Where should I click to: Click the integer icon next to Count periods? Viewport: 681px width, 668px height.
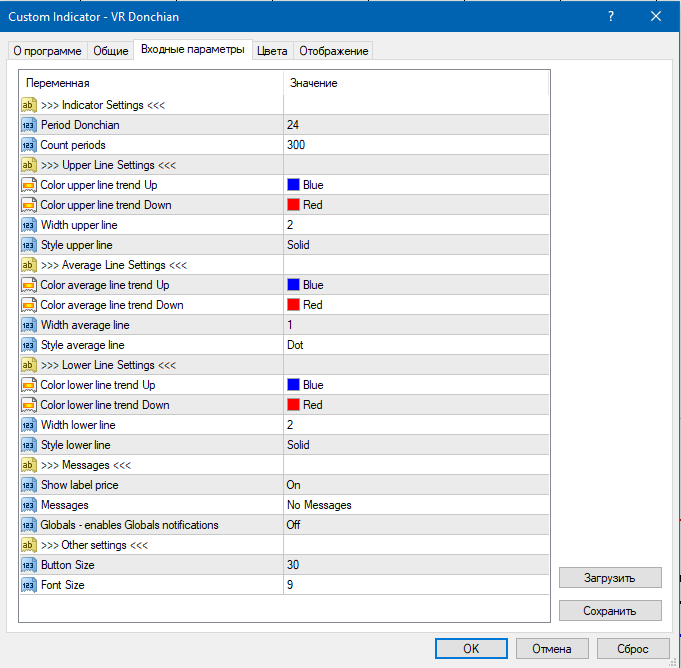click(28, 145)
